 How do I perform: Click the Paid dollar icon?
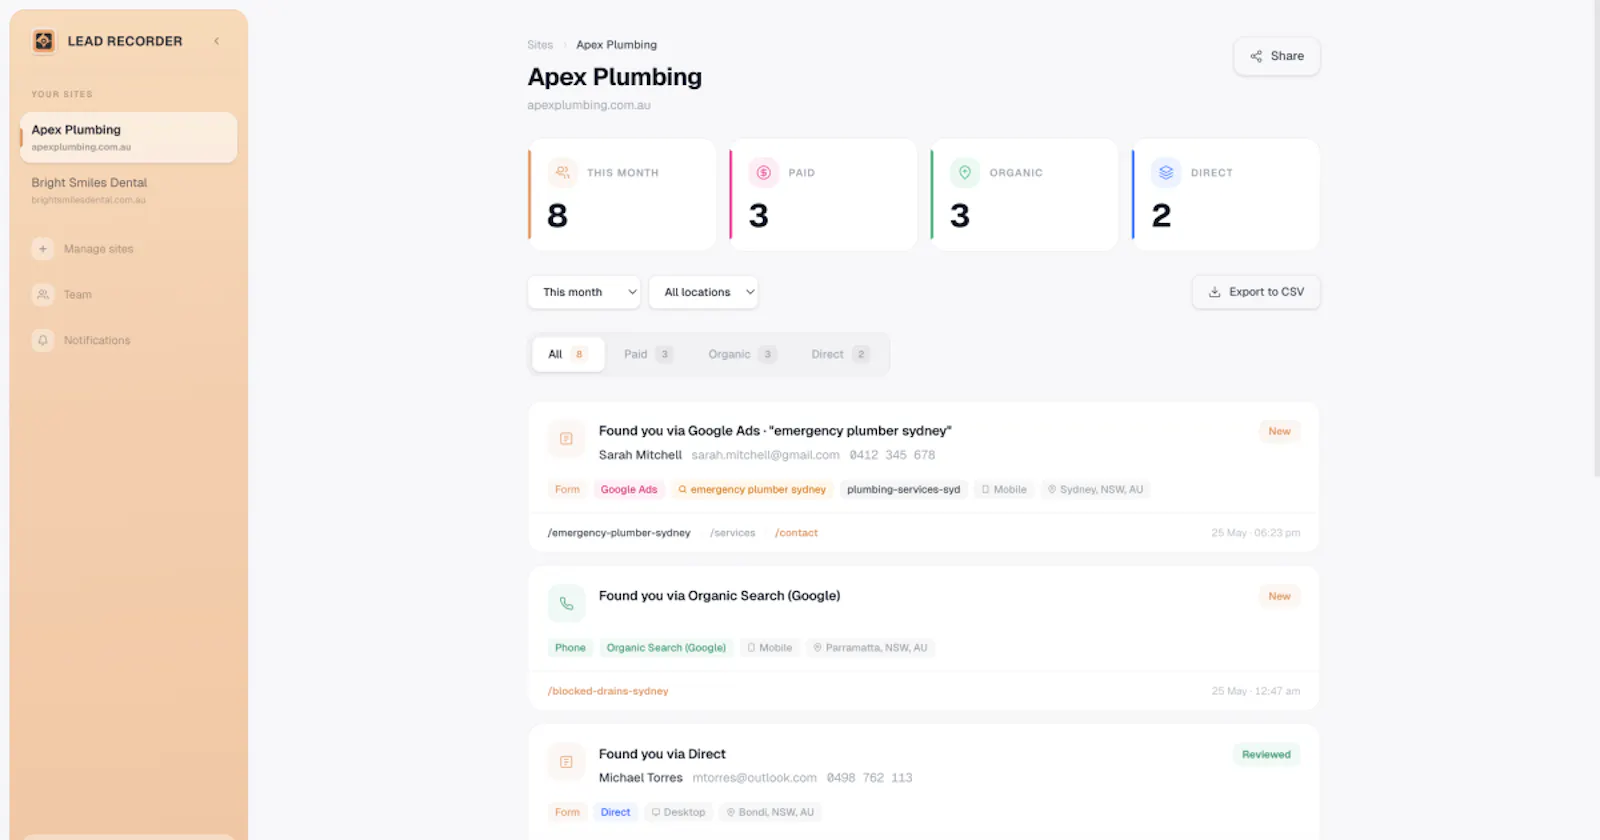pyautogui.click(x=764, y=172)
